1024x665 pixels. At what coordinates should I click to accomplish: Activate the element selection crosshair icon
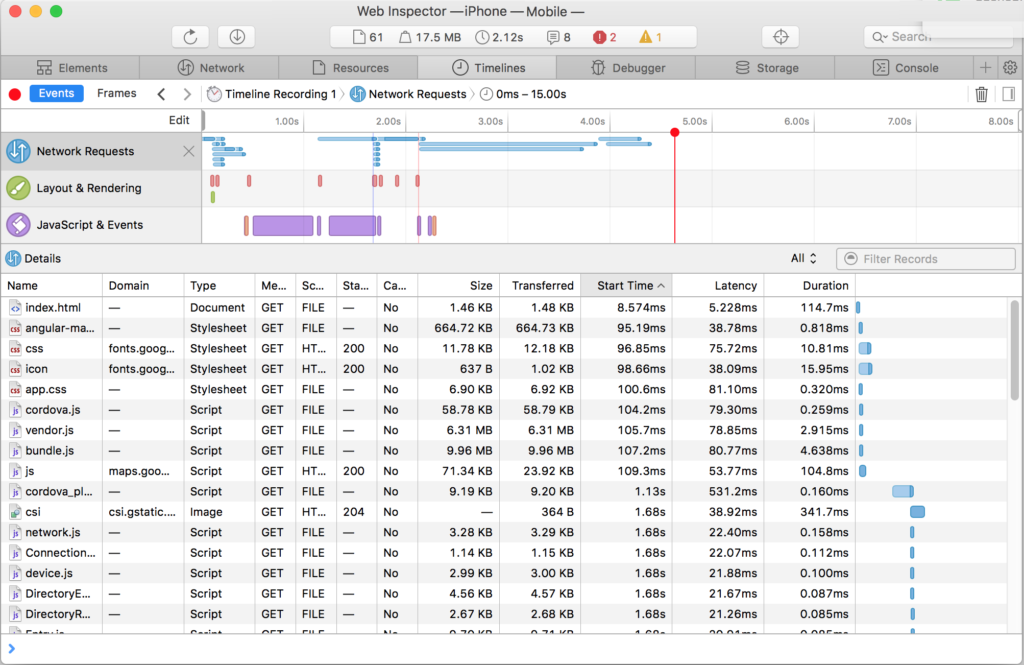pyautogui.click(x=780, y=37)
